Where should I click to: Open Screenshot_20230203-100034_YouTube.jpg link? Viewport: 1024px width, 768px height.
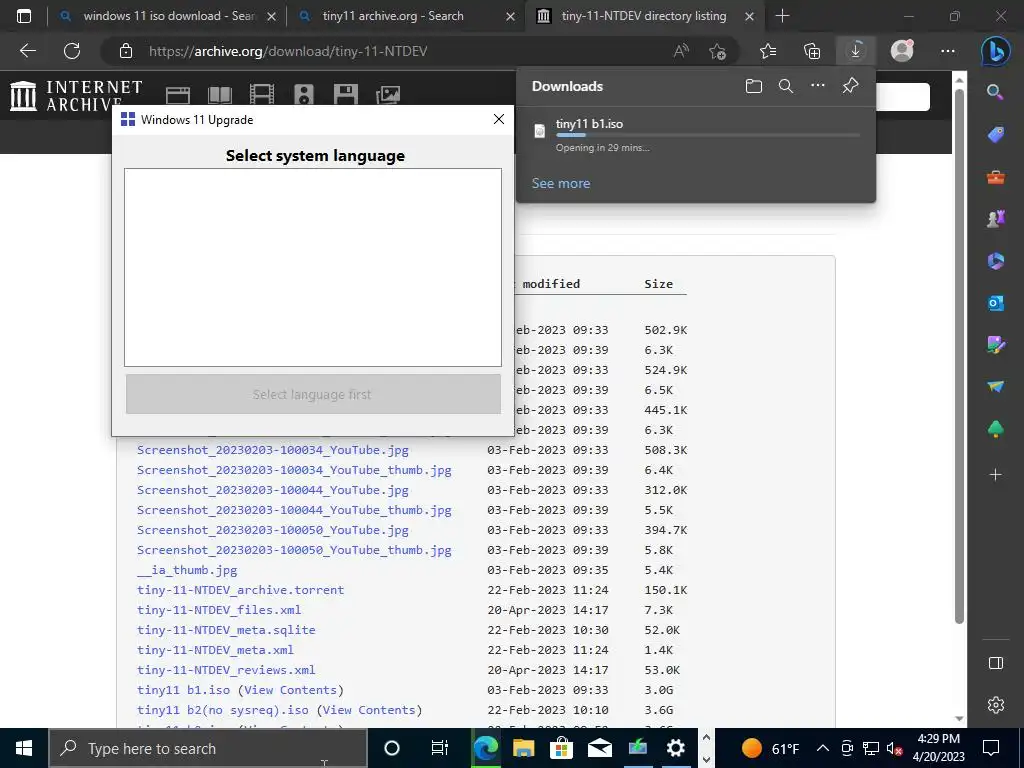click(x=273, y=450)
